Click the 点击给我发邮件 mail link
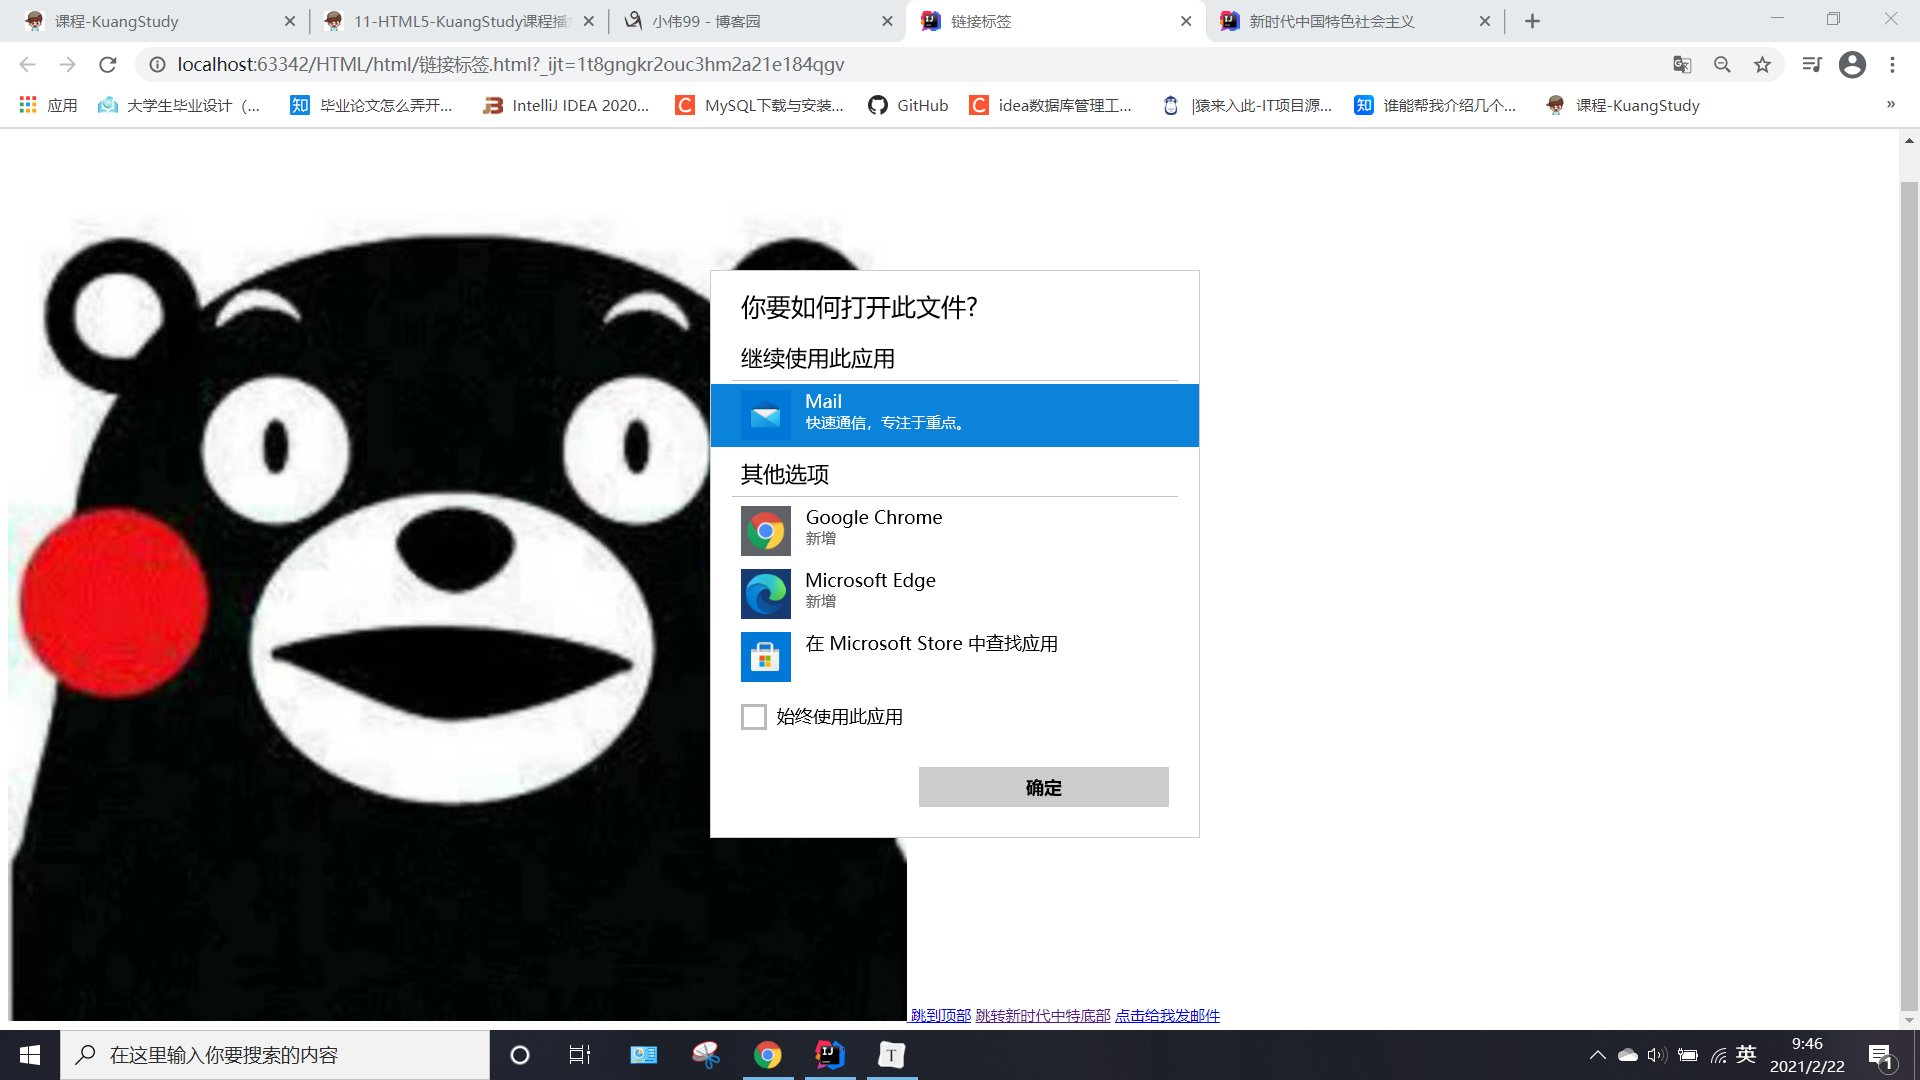This screenshot has height=1080, width=1920. click(x=1167, y=1015)
